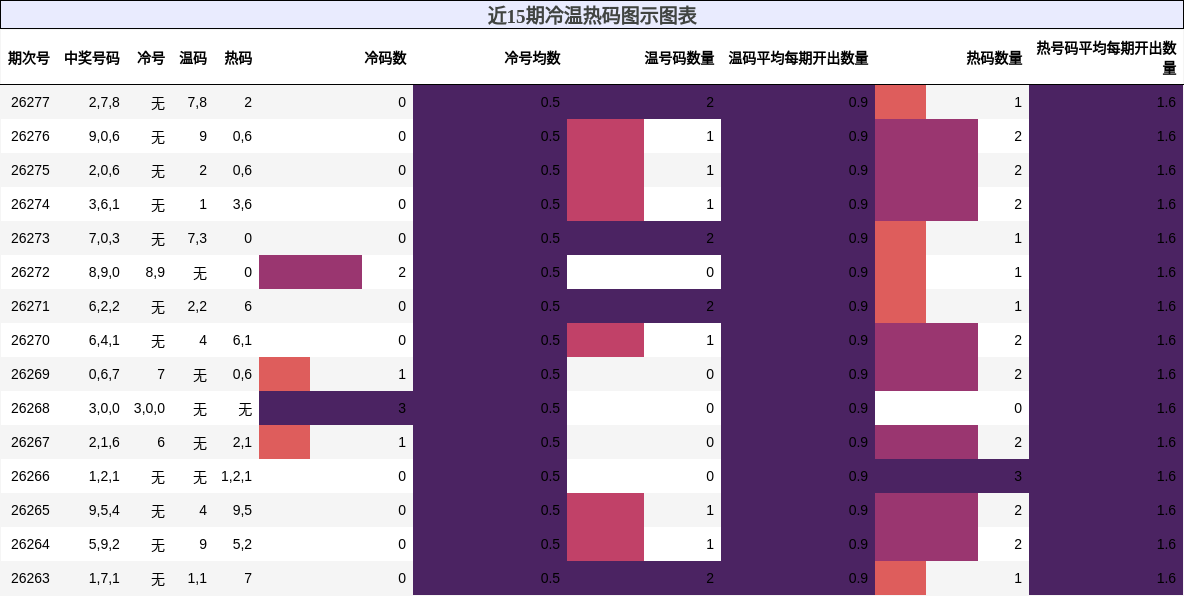Click warm code 7,3 in row 26273

coord(197,238)
